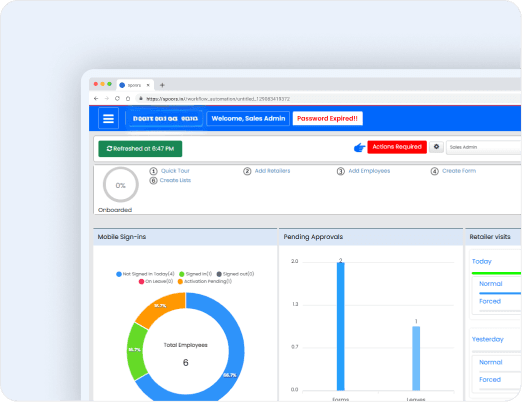The image size is (522, 402).
Task: Click the company logo button in header
Action: 165,119
